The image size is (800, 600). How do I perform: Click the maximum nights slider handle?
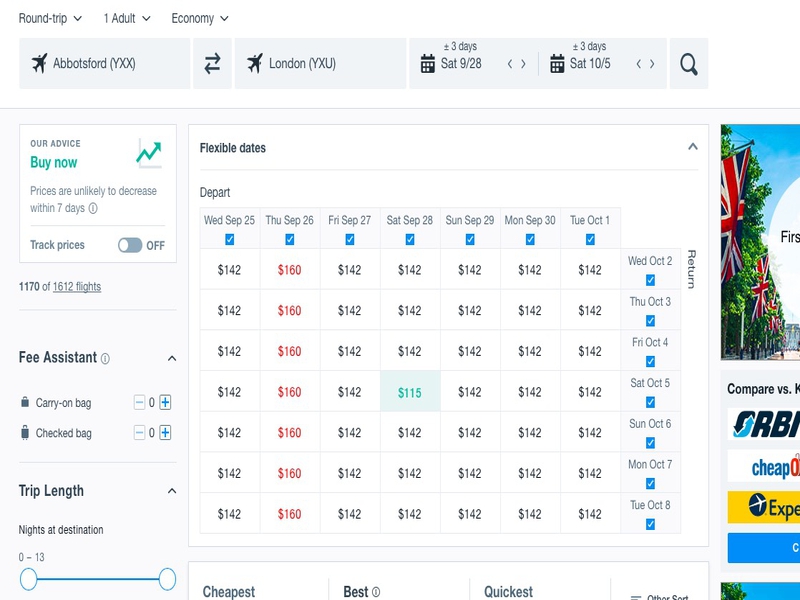click(x=167, y=579)
